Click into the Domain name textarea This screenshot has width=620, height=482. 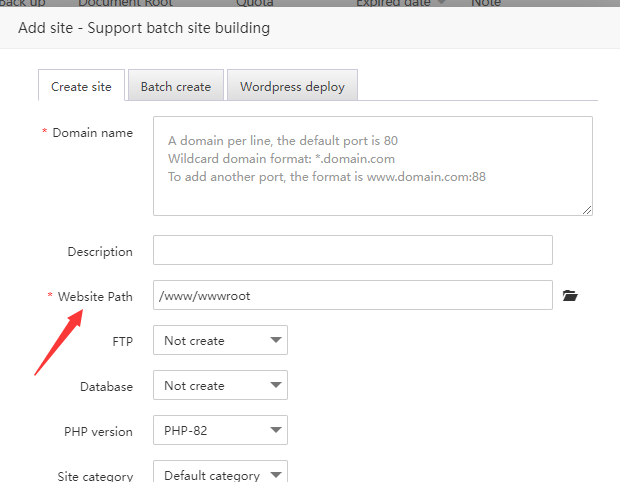click(x=372, y=166)
